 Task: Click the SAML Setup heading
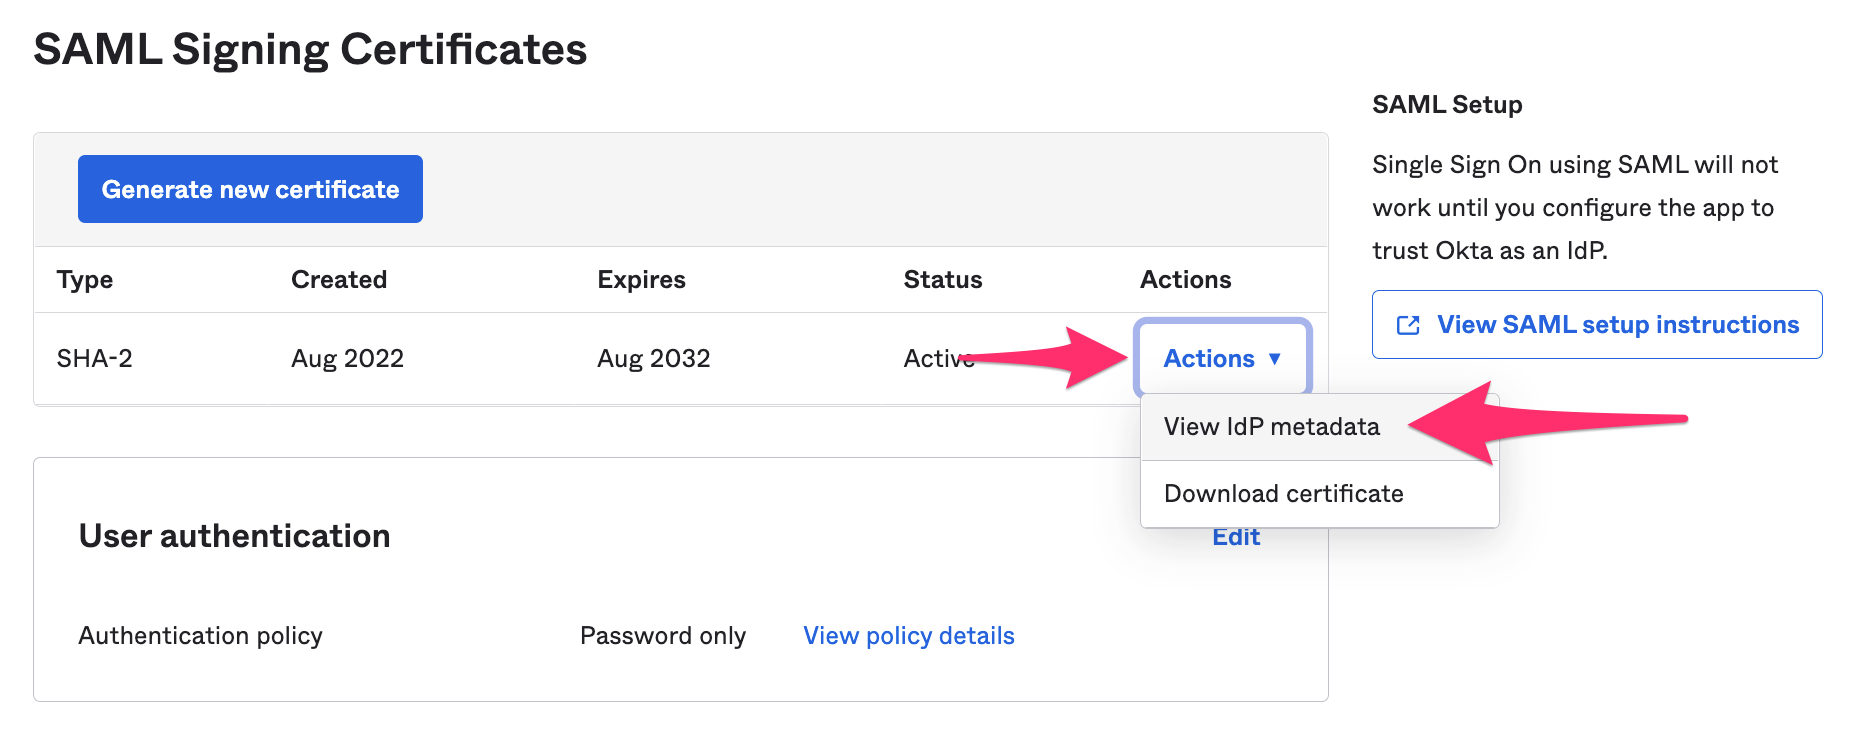[1447, 104]
